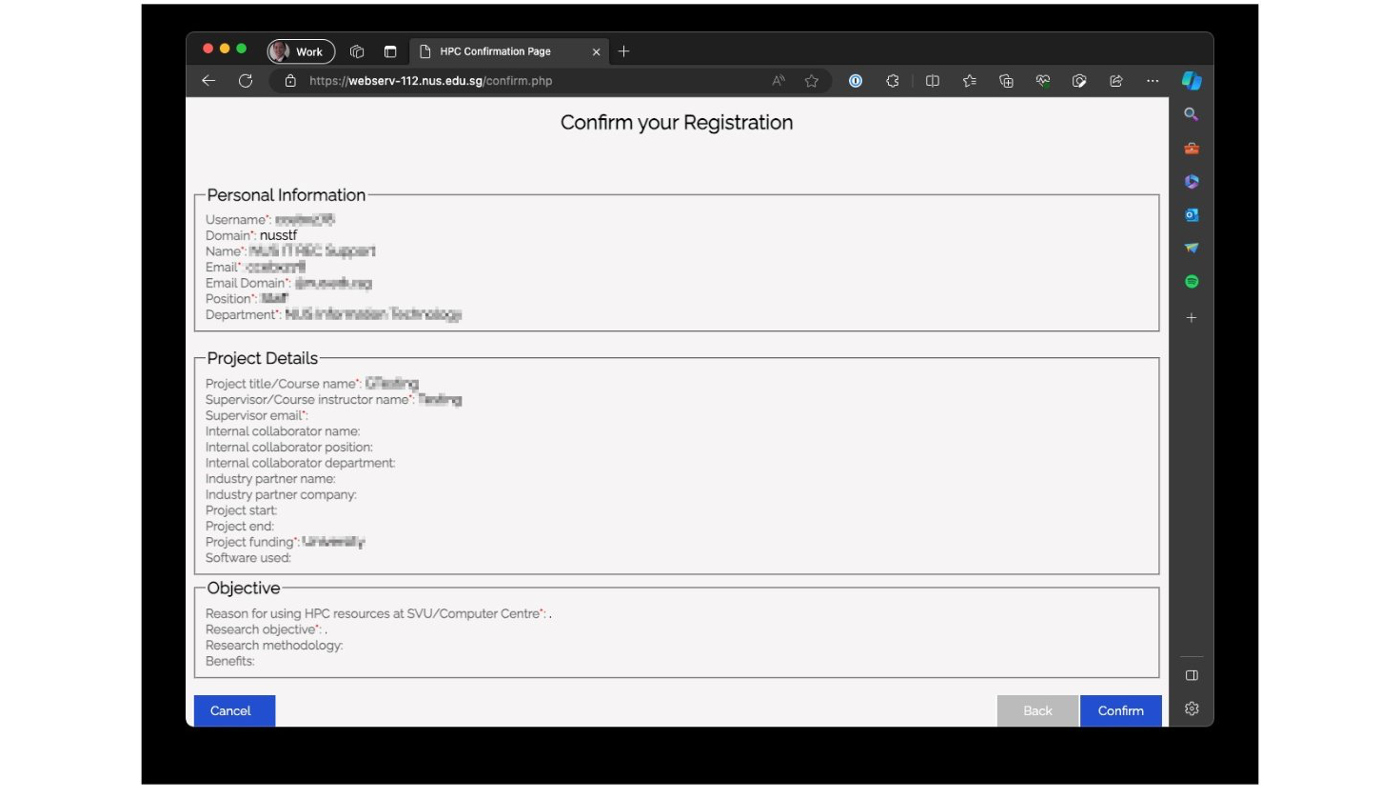
Task: Take a screenshot with the Screenshot icon
Action: [x=1079, y=81]
